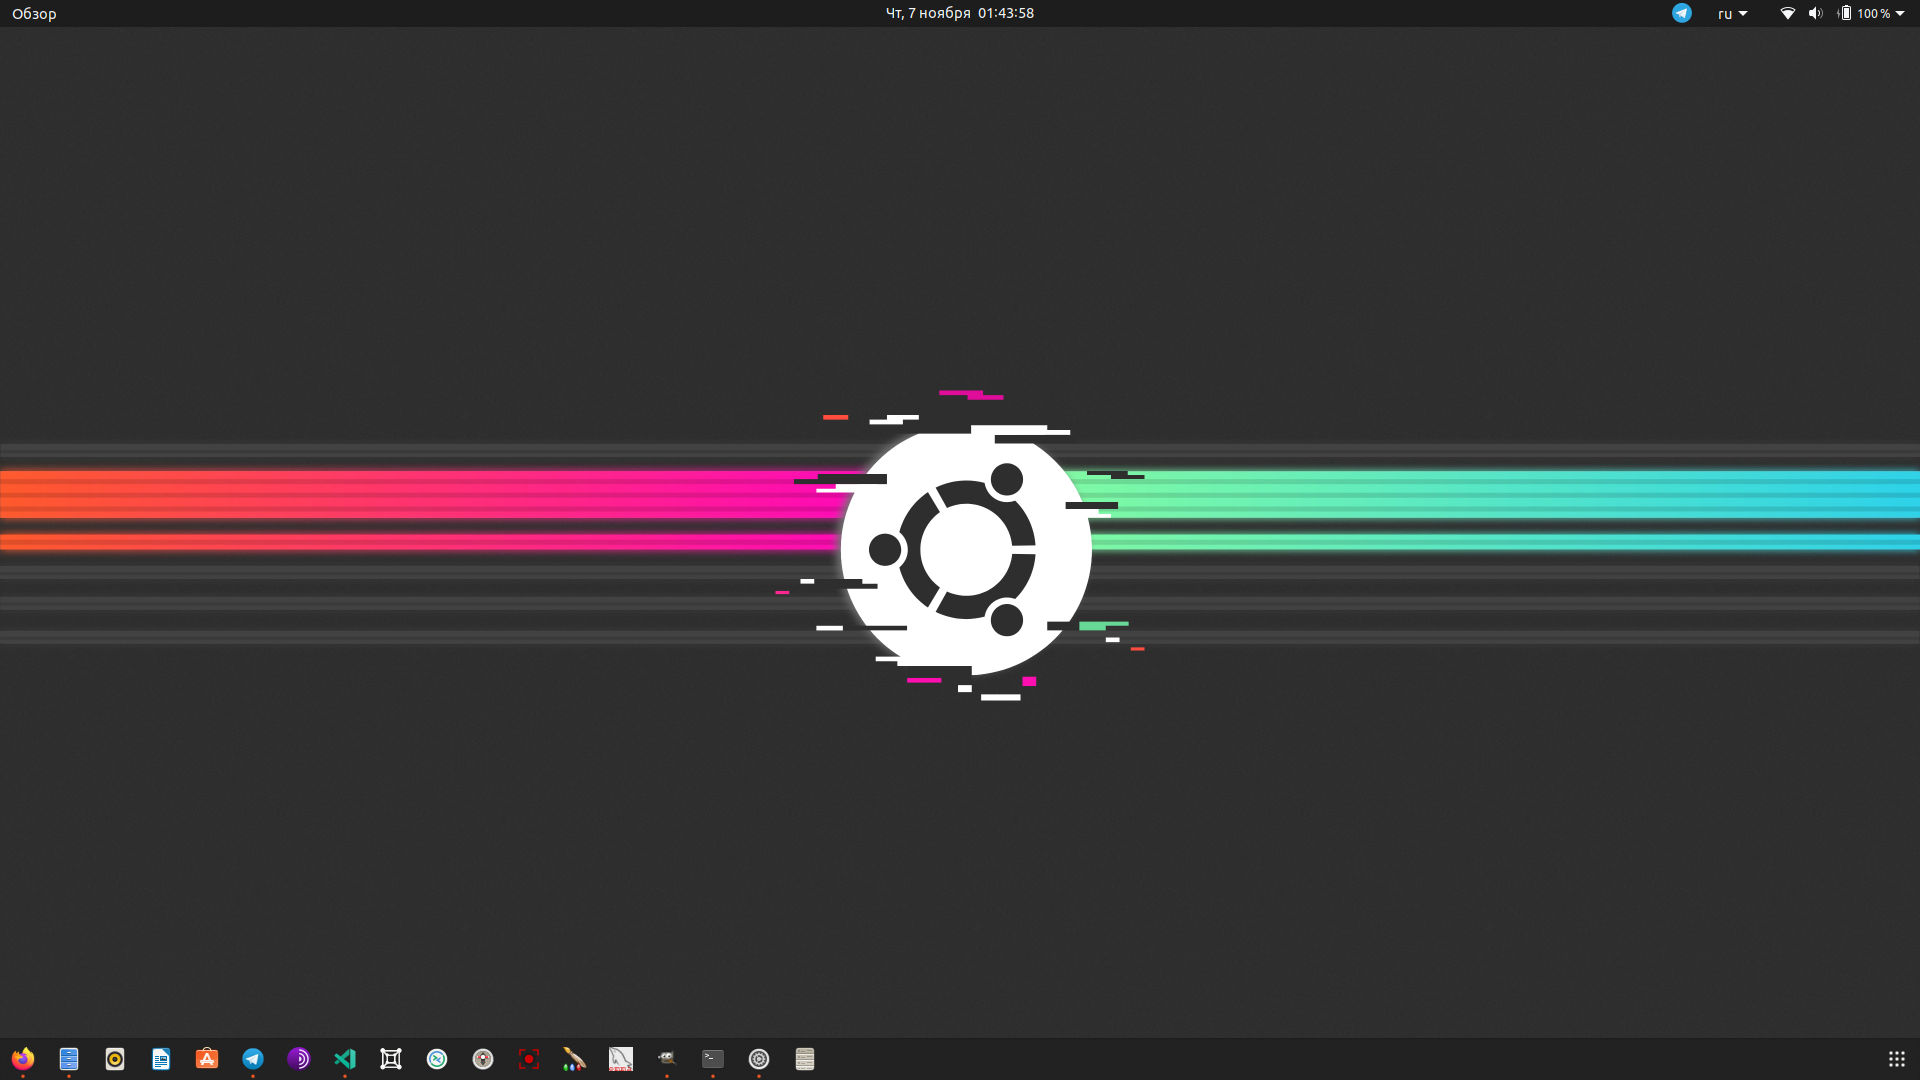
Task: Open the Terminal from the dock
Action: point(713,1059)
